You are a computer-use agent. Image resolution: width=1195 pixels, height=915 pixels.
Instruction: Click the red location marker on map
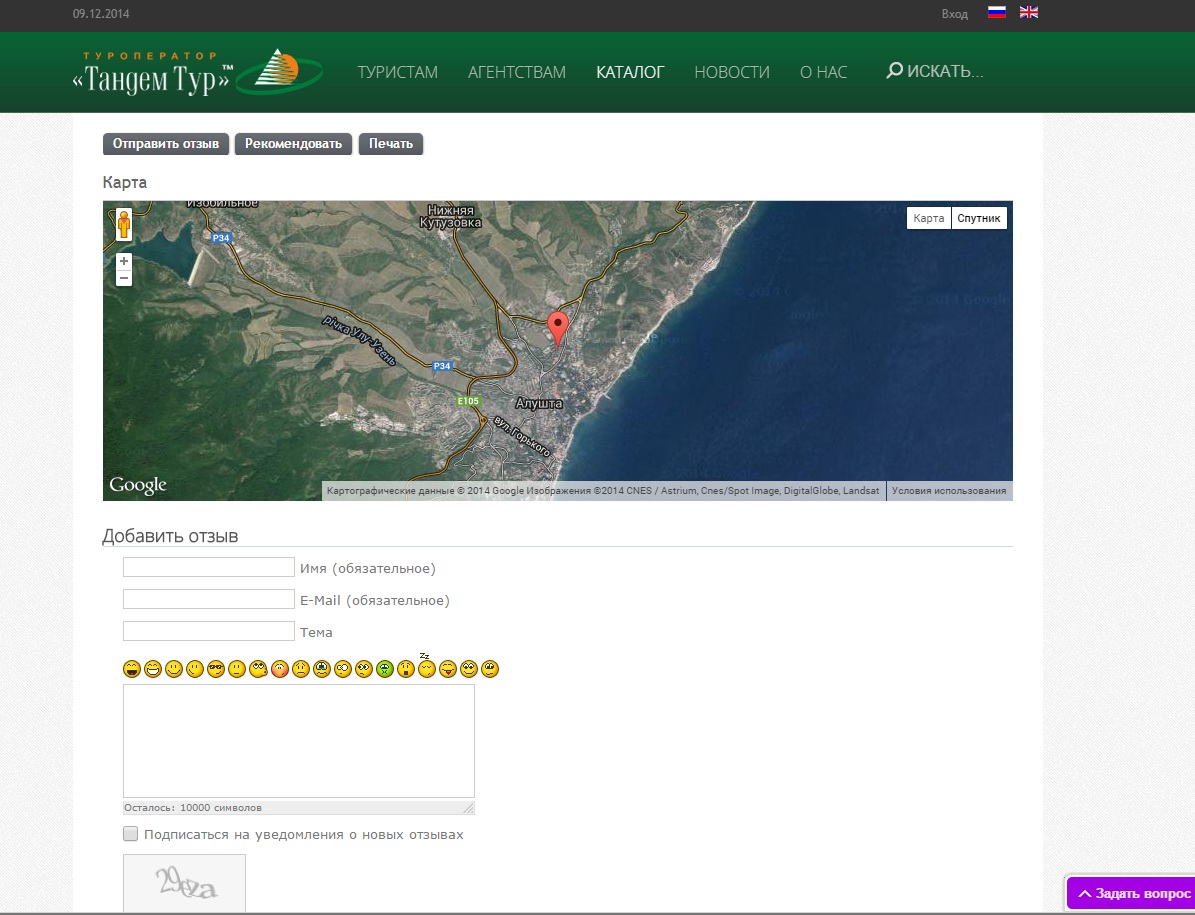(558, 327)
